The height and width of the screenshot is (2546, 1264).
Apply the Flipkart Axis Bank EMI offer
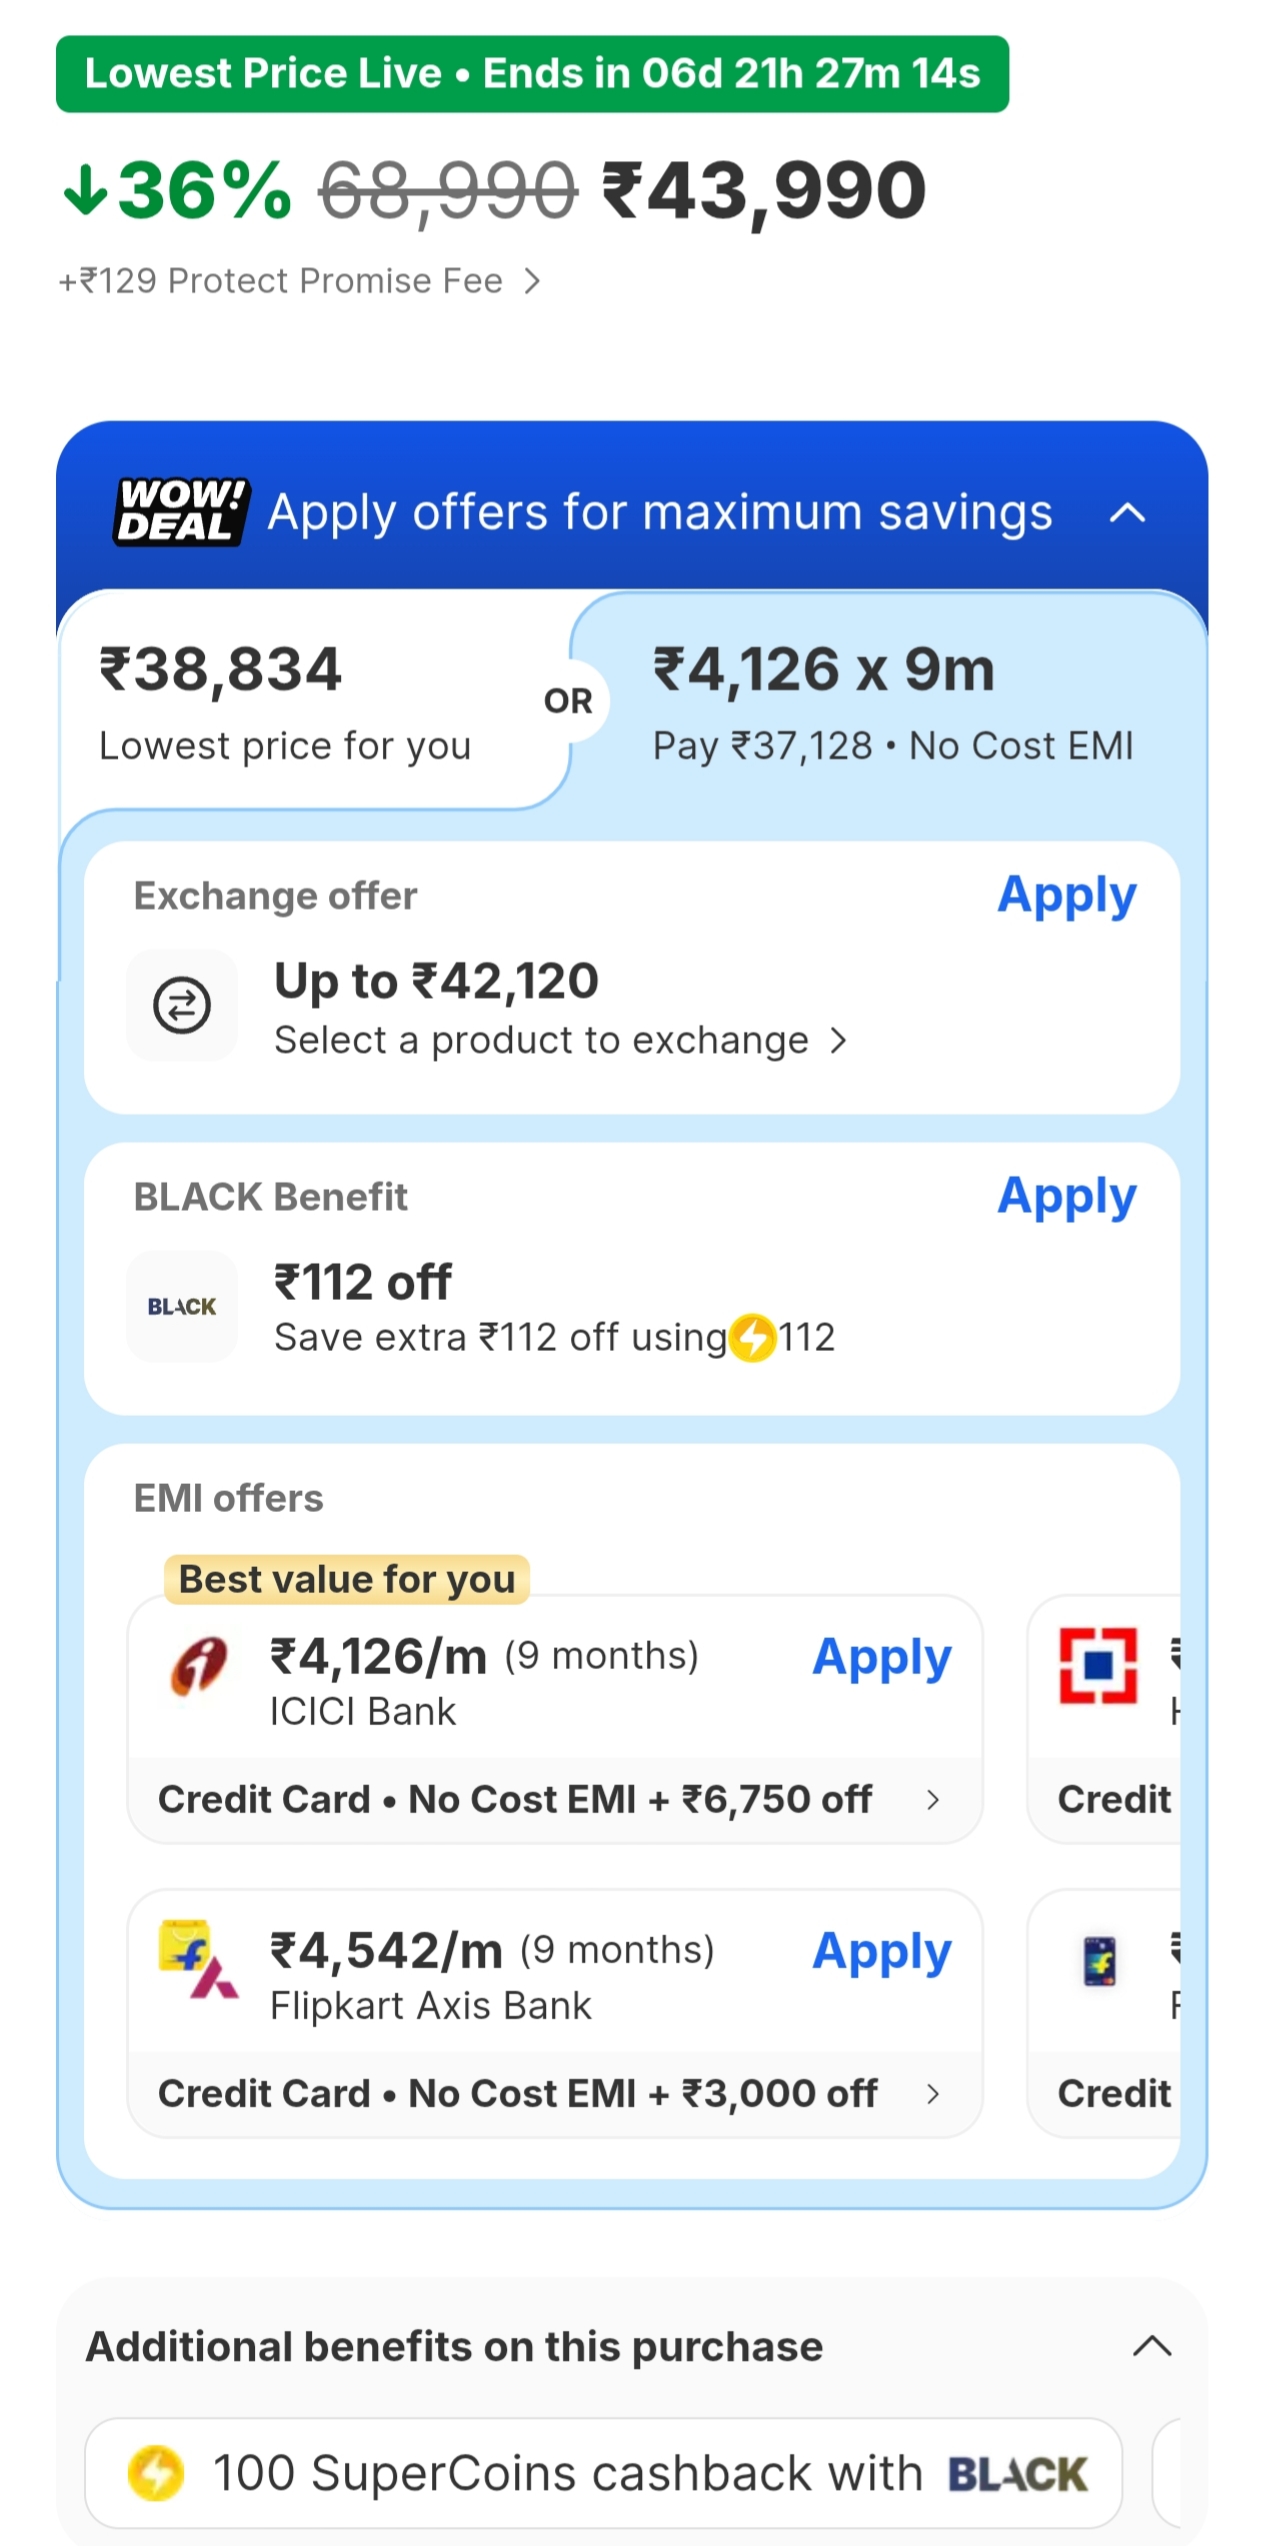point(881,1952)
